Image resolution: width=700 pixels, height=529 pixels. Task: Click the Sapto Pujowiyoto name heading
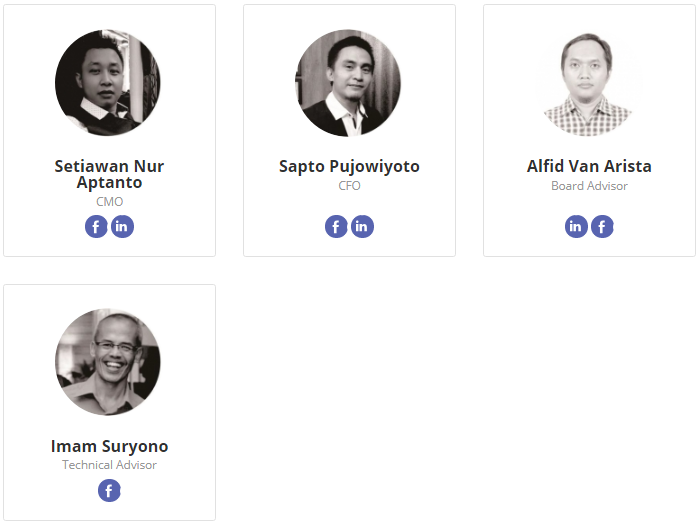(349, 166)
